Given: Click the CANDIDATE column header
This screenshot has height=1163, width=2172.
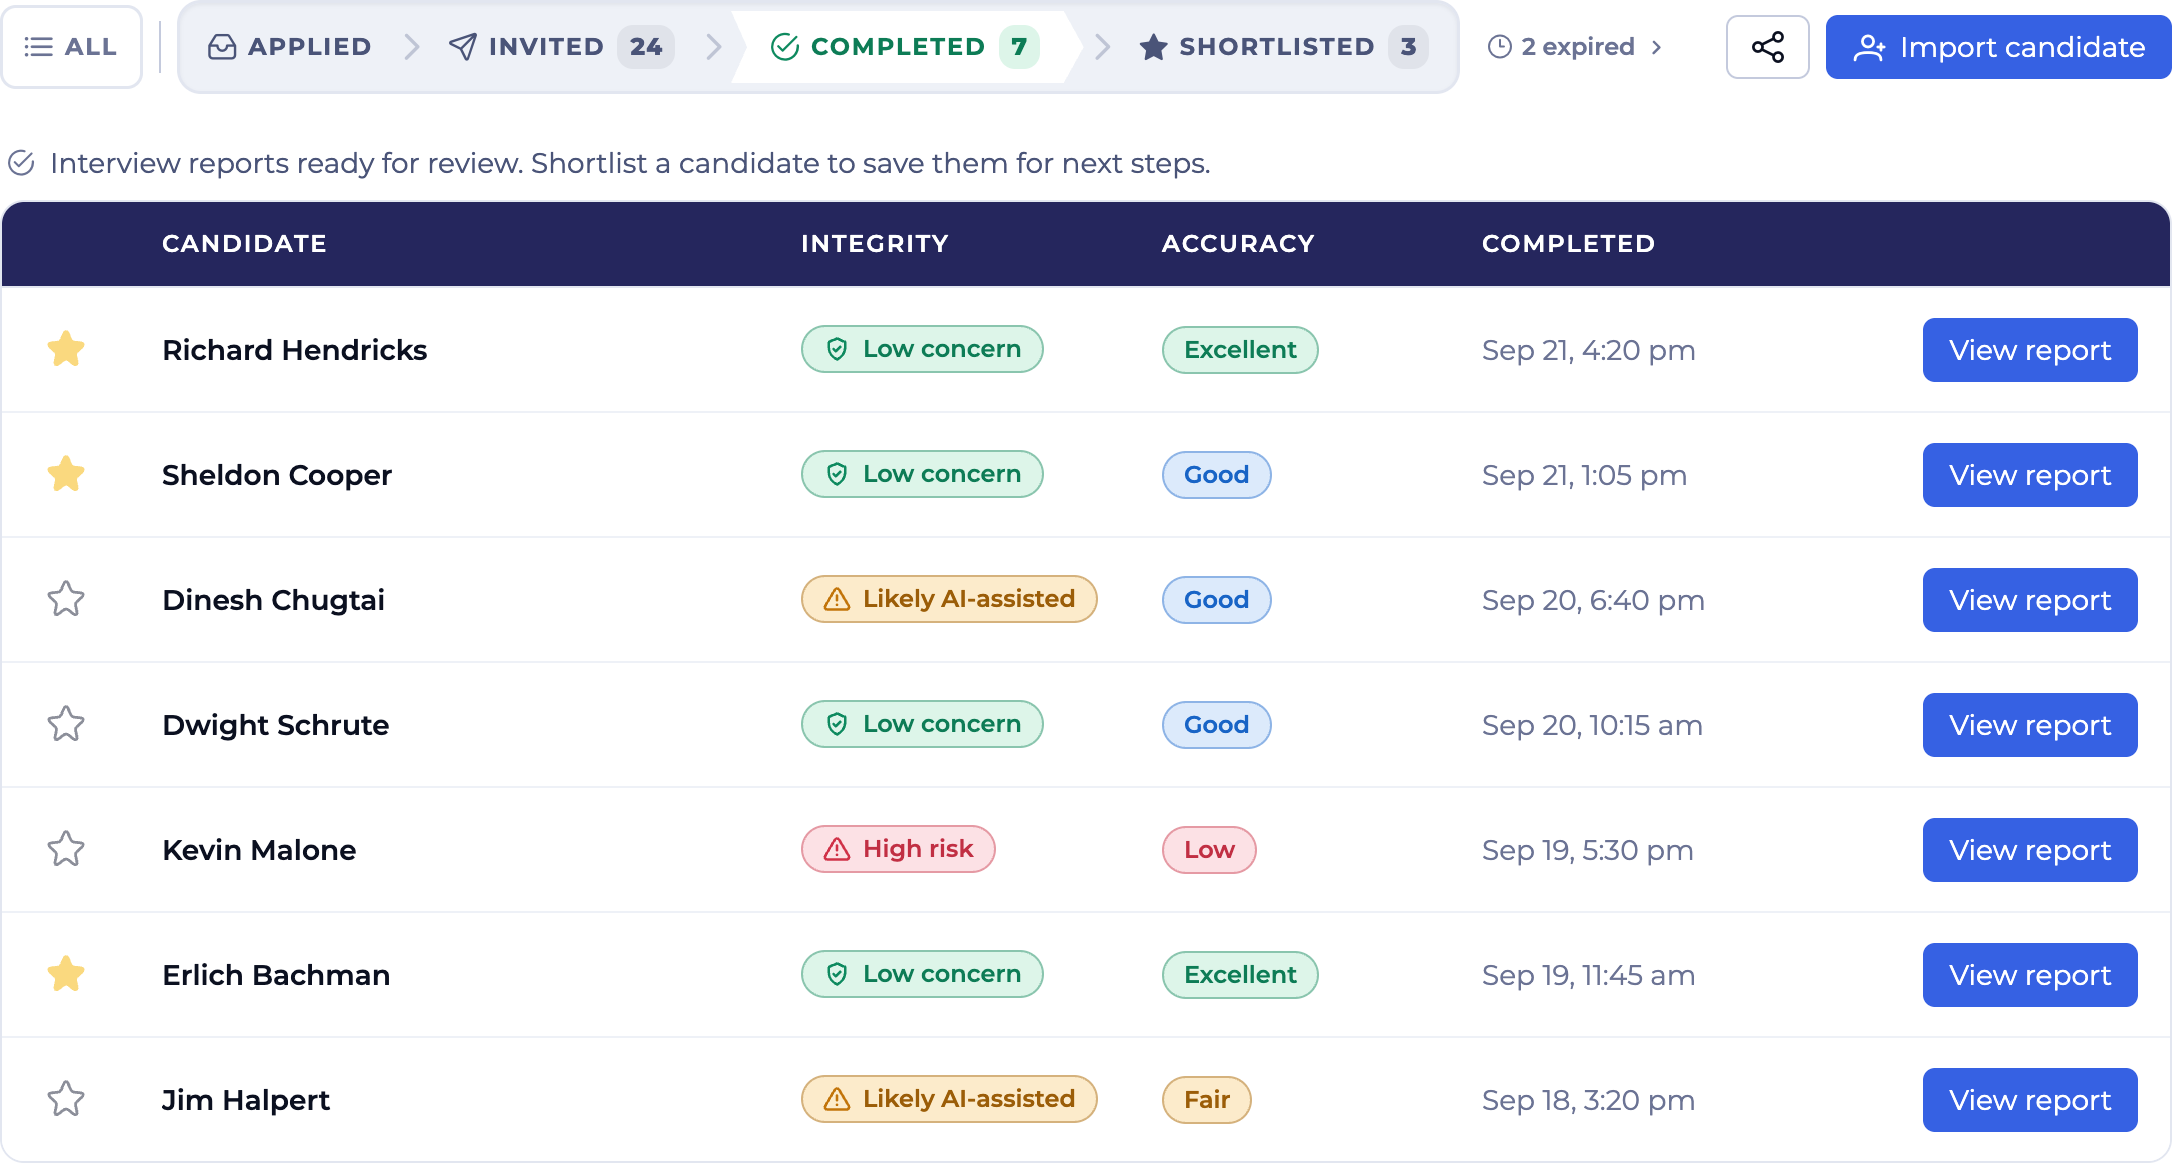Looking at the screenshot, I should 244,244.
